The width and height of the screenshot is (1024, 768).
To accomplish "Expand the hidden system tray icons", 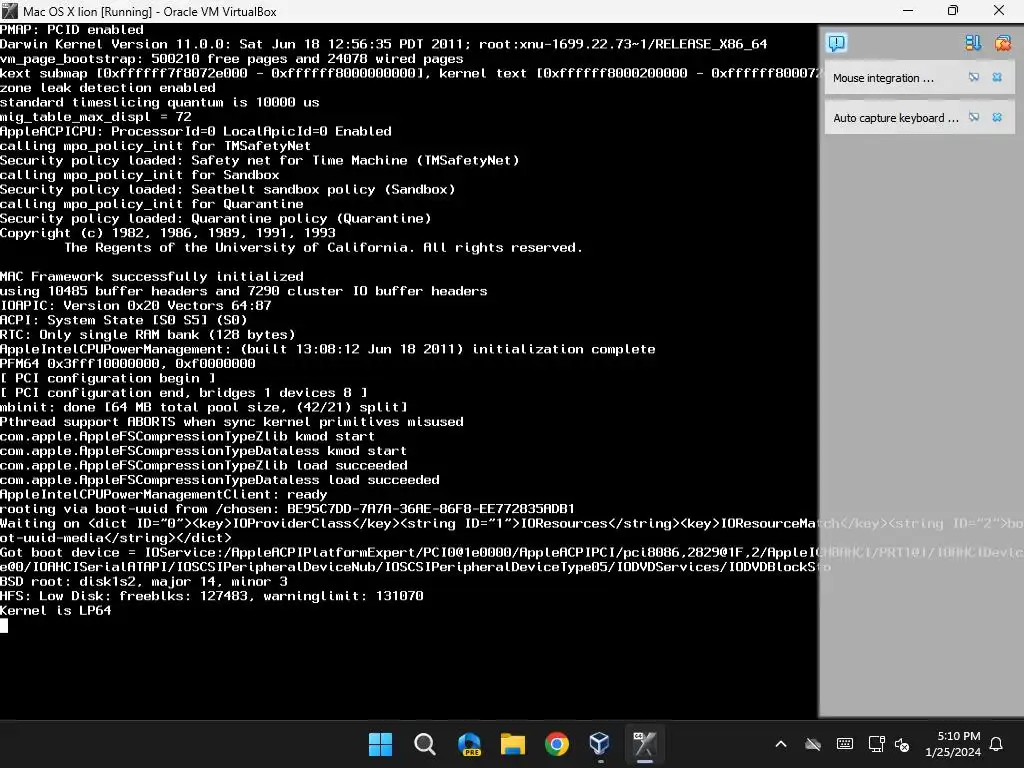I will pos(780,744).
